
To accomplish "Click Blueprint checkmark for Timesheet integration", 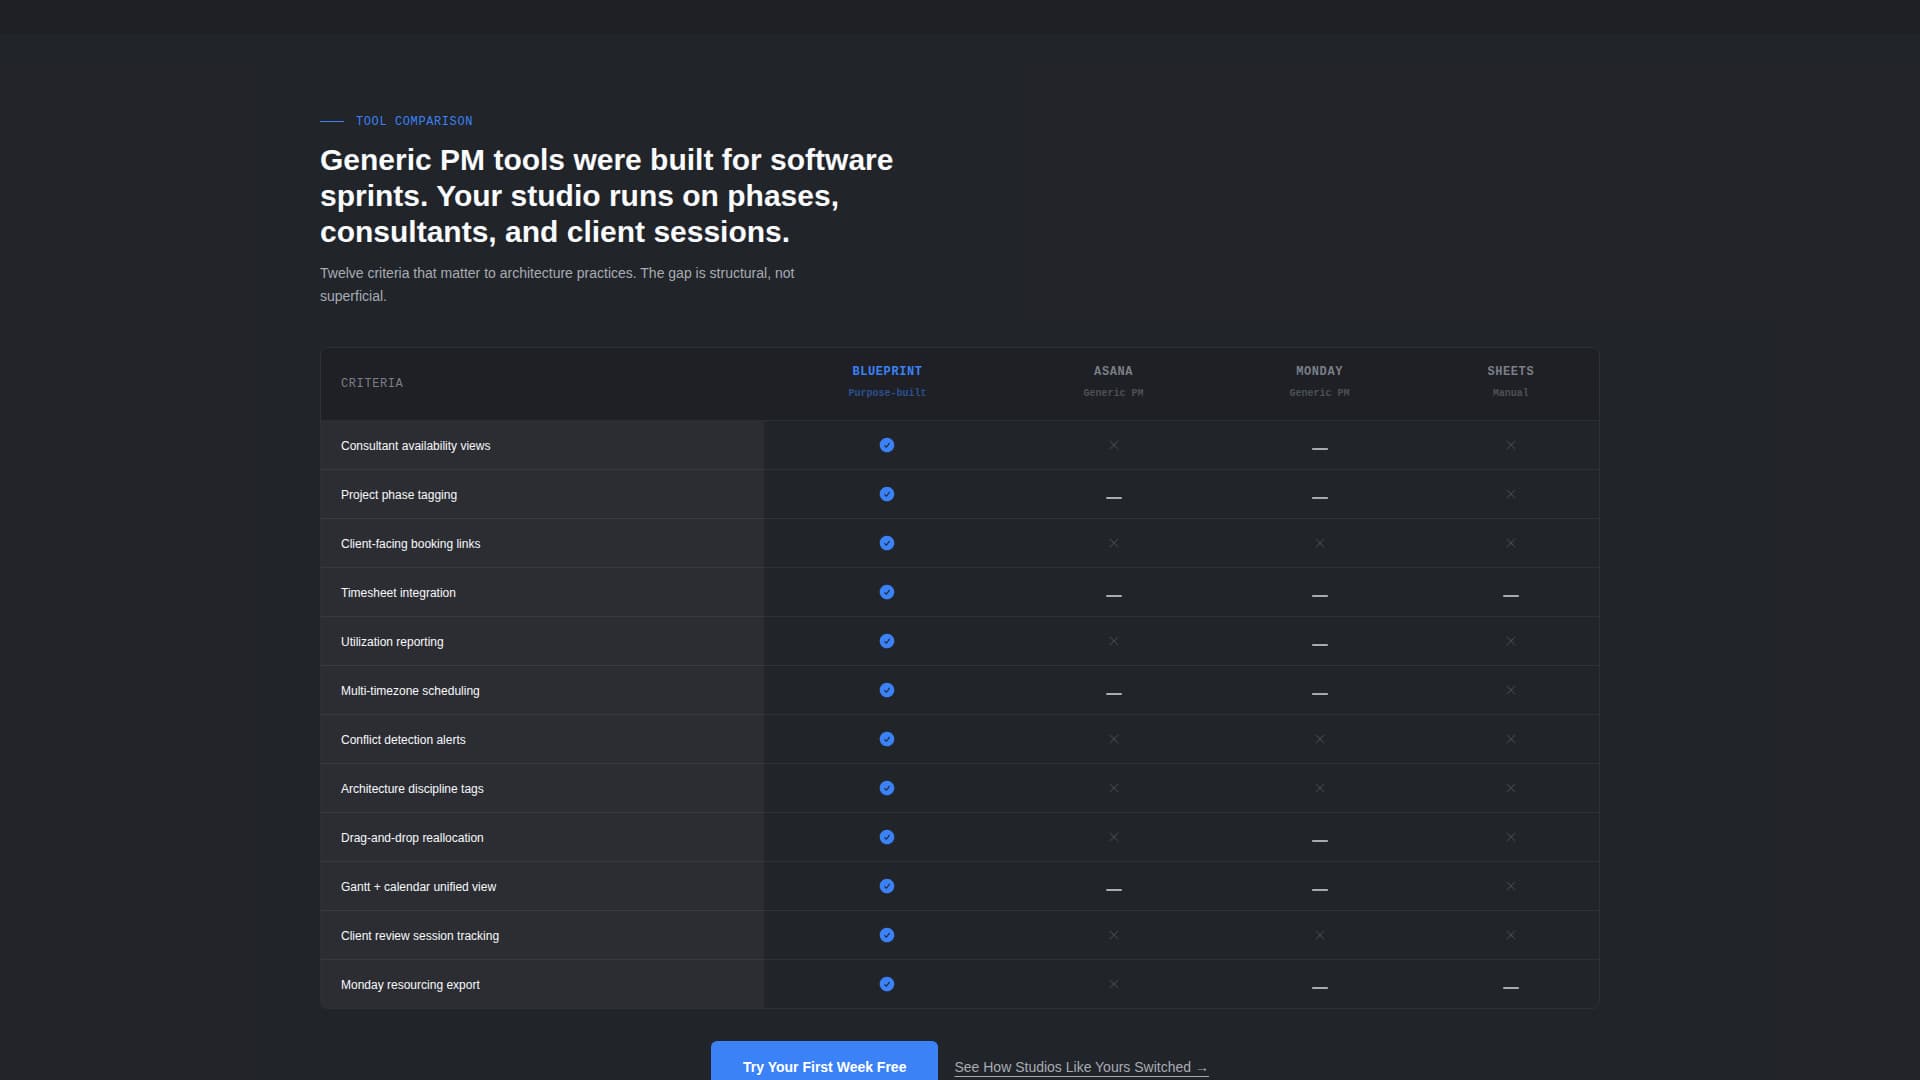I will tap(887, 592).
